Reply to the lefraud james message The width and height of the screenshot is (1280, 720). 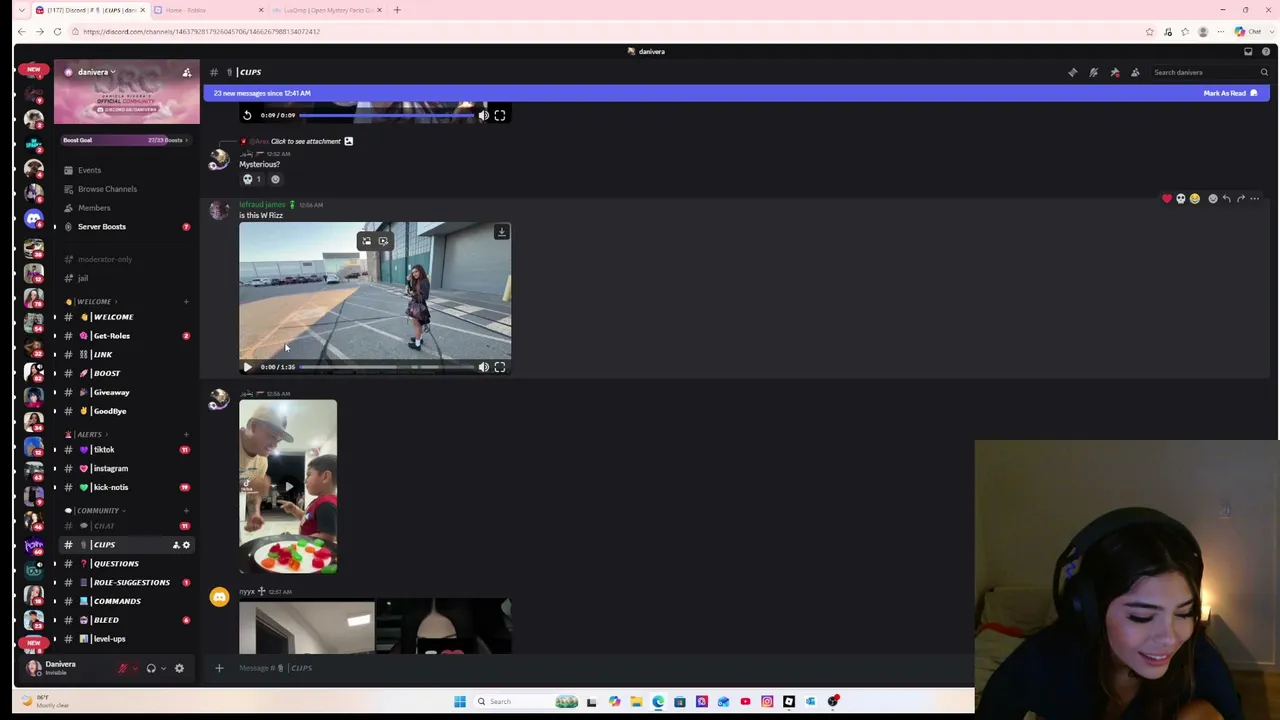(x=1227, y=199)
